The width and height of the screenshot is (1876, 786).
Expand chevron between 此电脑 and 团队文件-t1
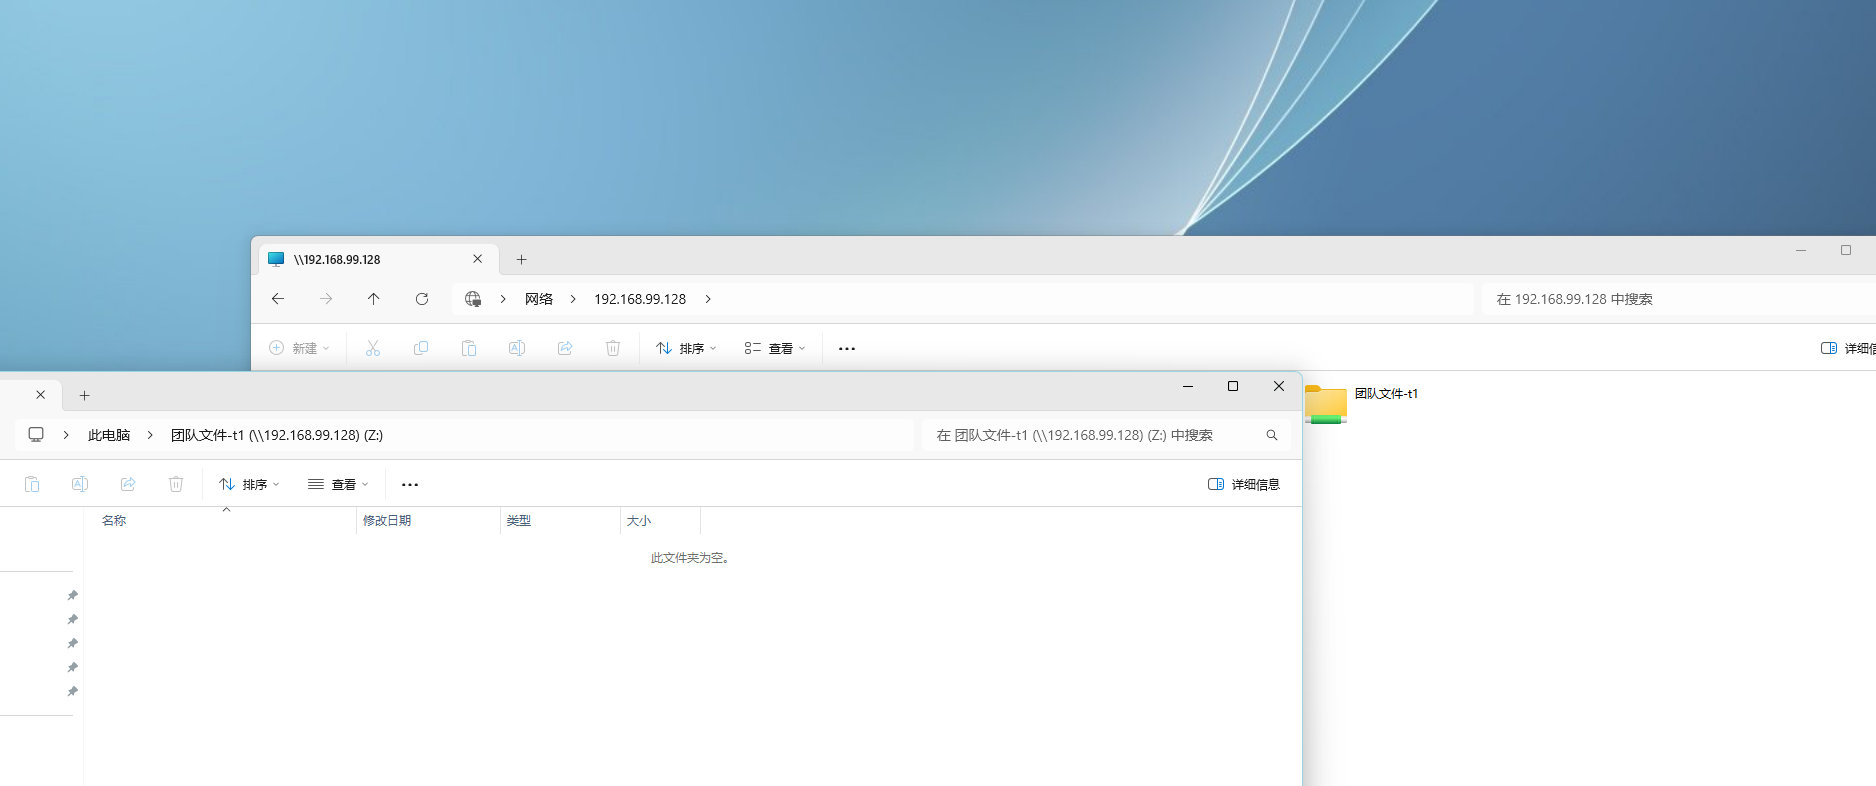150,435
